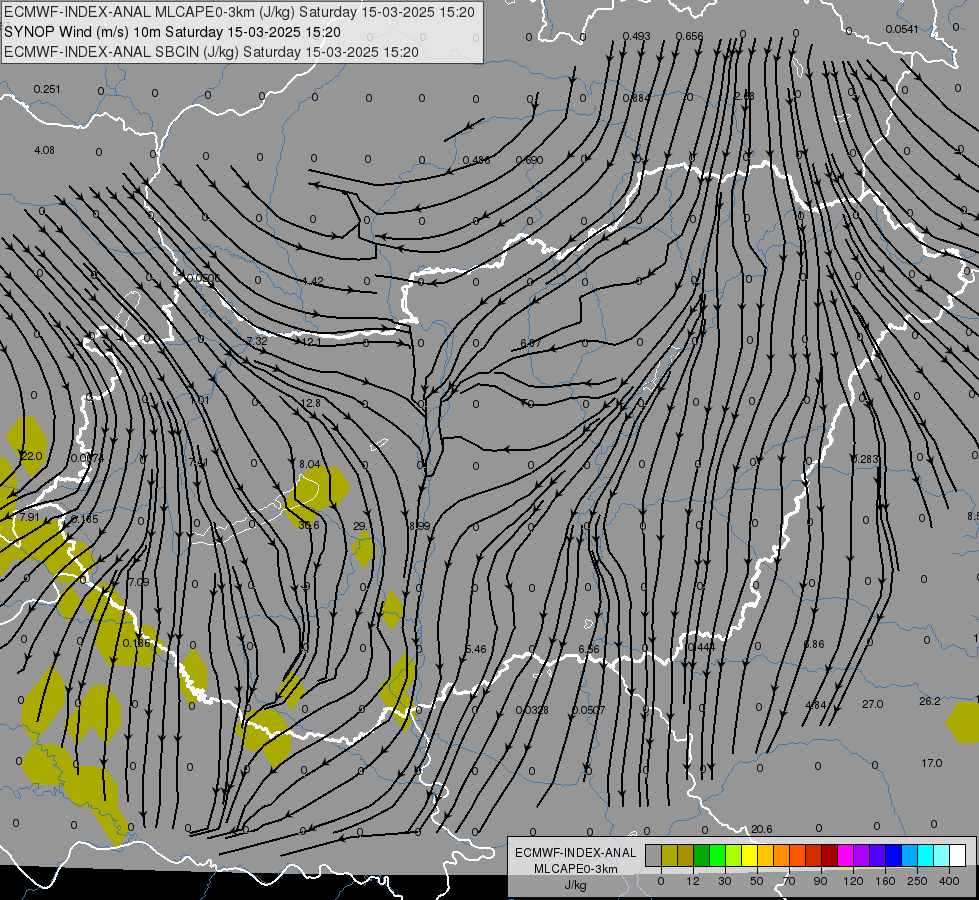This screenshot has height=900, width=979.
Task: Click the map value 27.0
Action: click(x=872, y=705)
